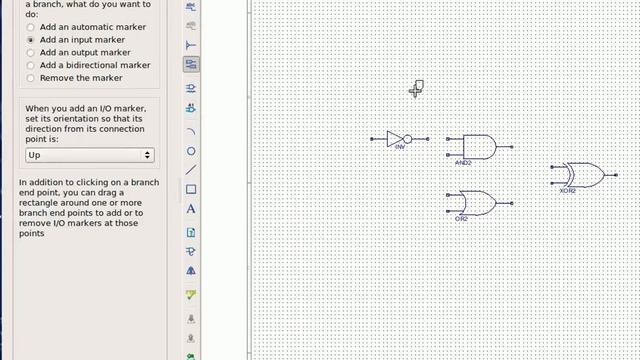This screenshot has height=360, width=640.
Task: Click the OR2 label under the gate
Action: pos(461,219)
